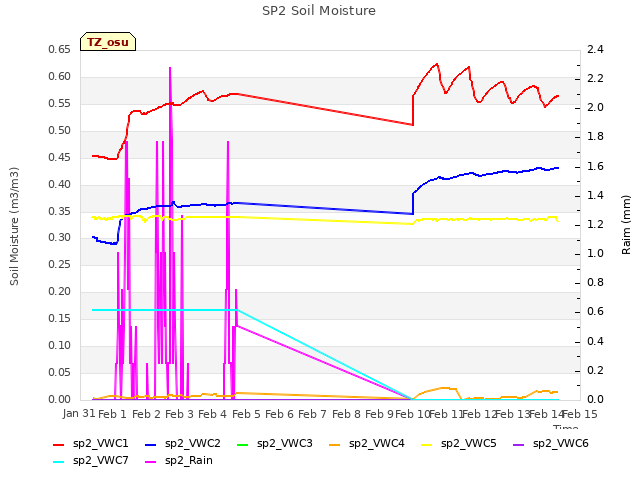Click the Feb 7 x-axis tick label
This screenshot has width=640, height=480.
[x=312, y=415]
